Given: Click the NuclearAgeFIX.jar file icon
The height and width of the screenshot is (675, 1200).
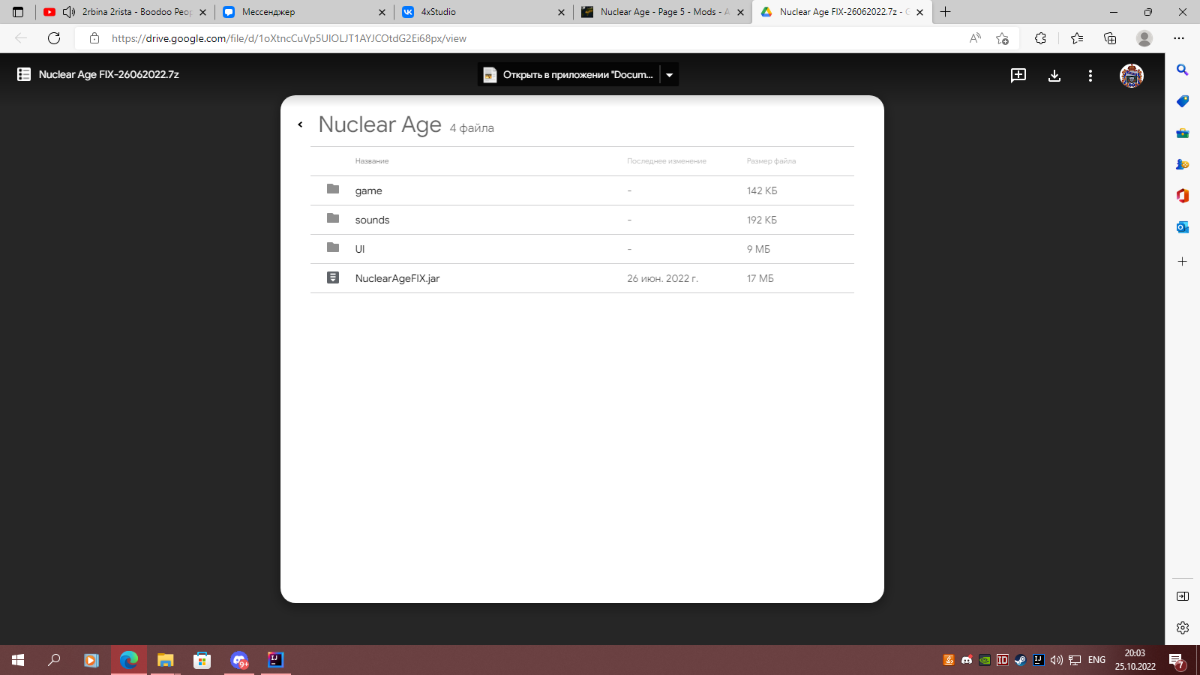Looking at the screenshot, I should (333, 277).
